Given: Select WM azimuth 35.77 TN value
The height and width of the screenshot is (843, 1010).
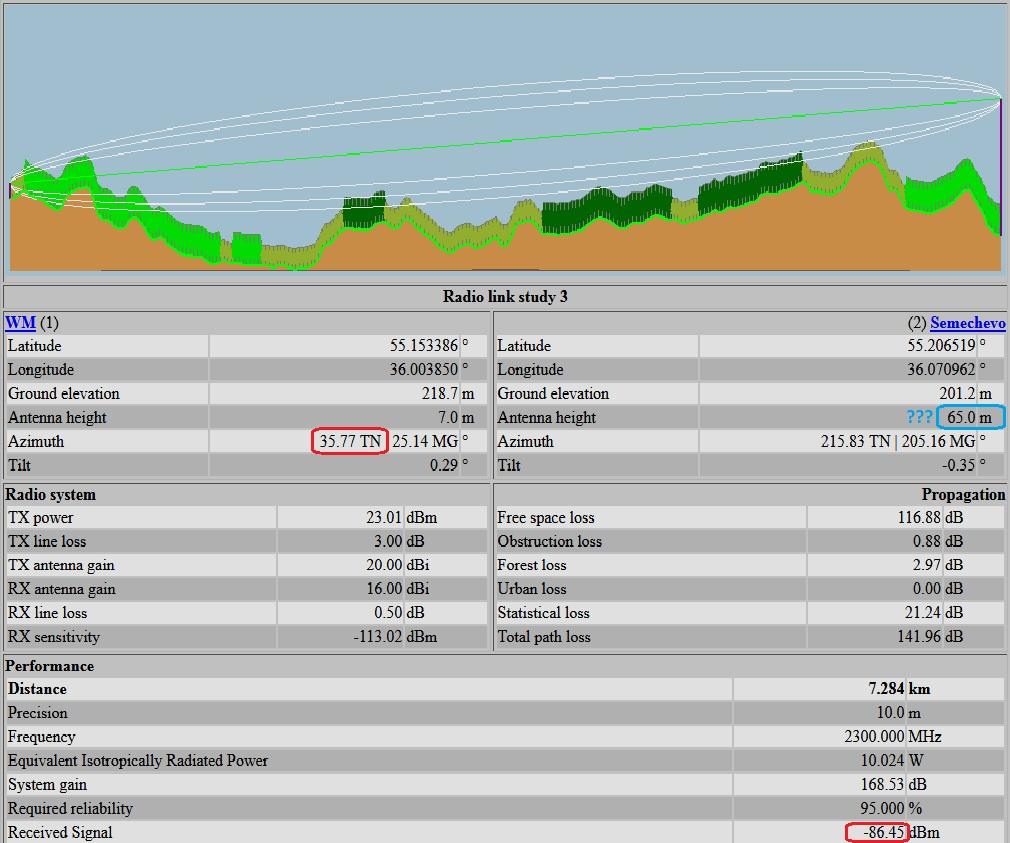Looking at the screenshot, I should tap(350, 441).
